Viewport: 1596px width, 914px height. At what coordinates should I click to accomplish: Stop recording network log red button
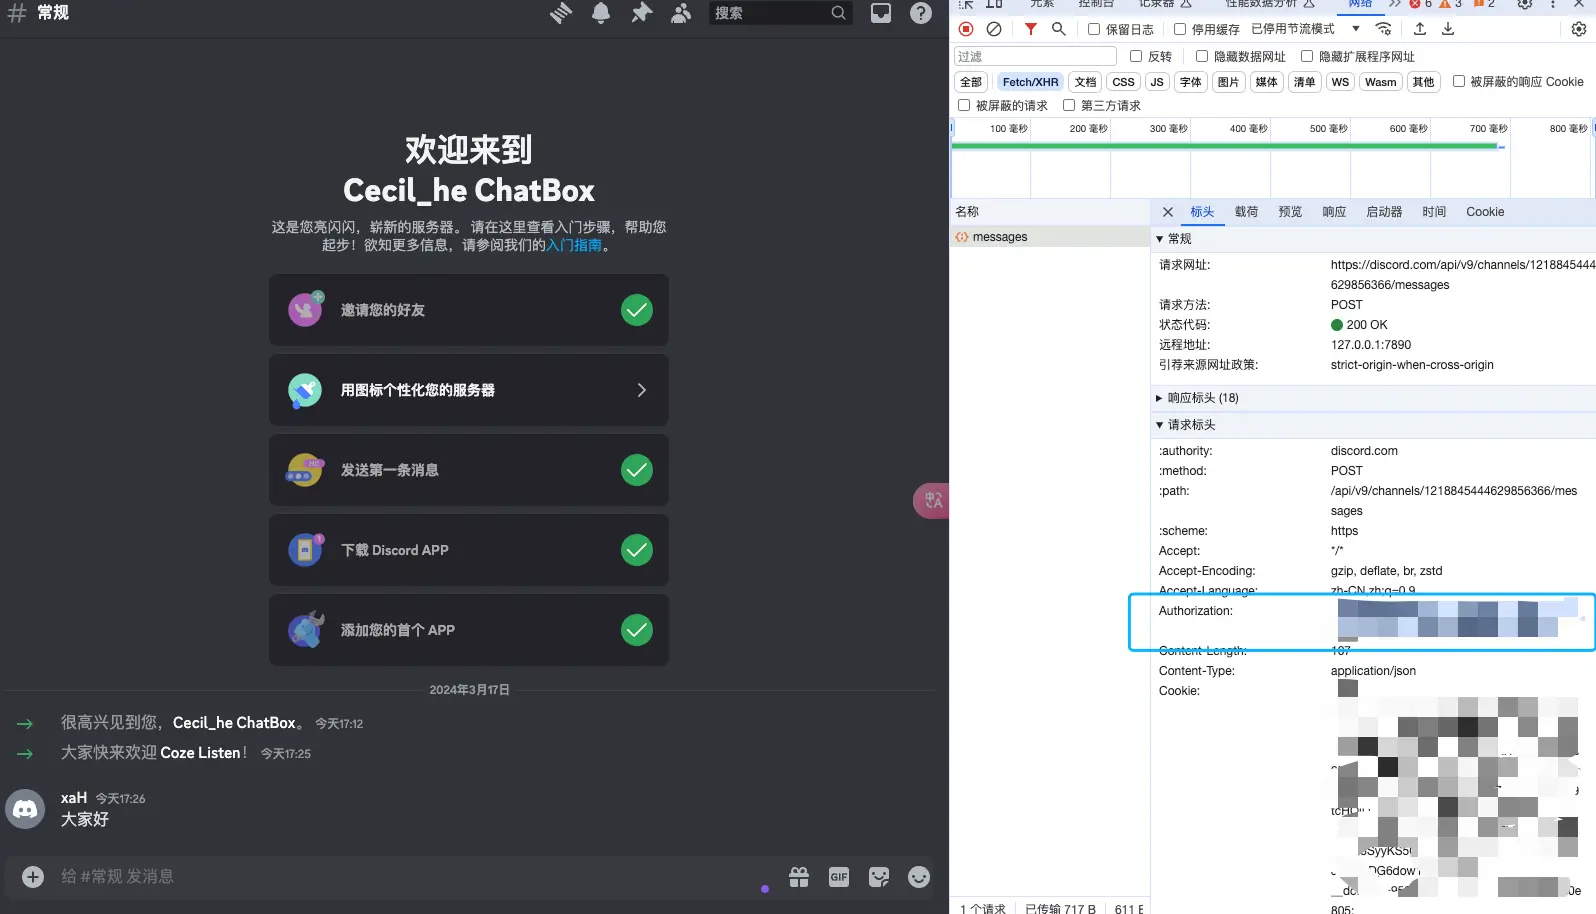pyautogui.click(x=966, y=29)
